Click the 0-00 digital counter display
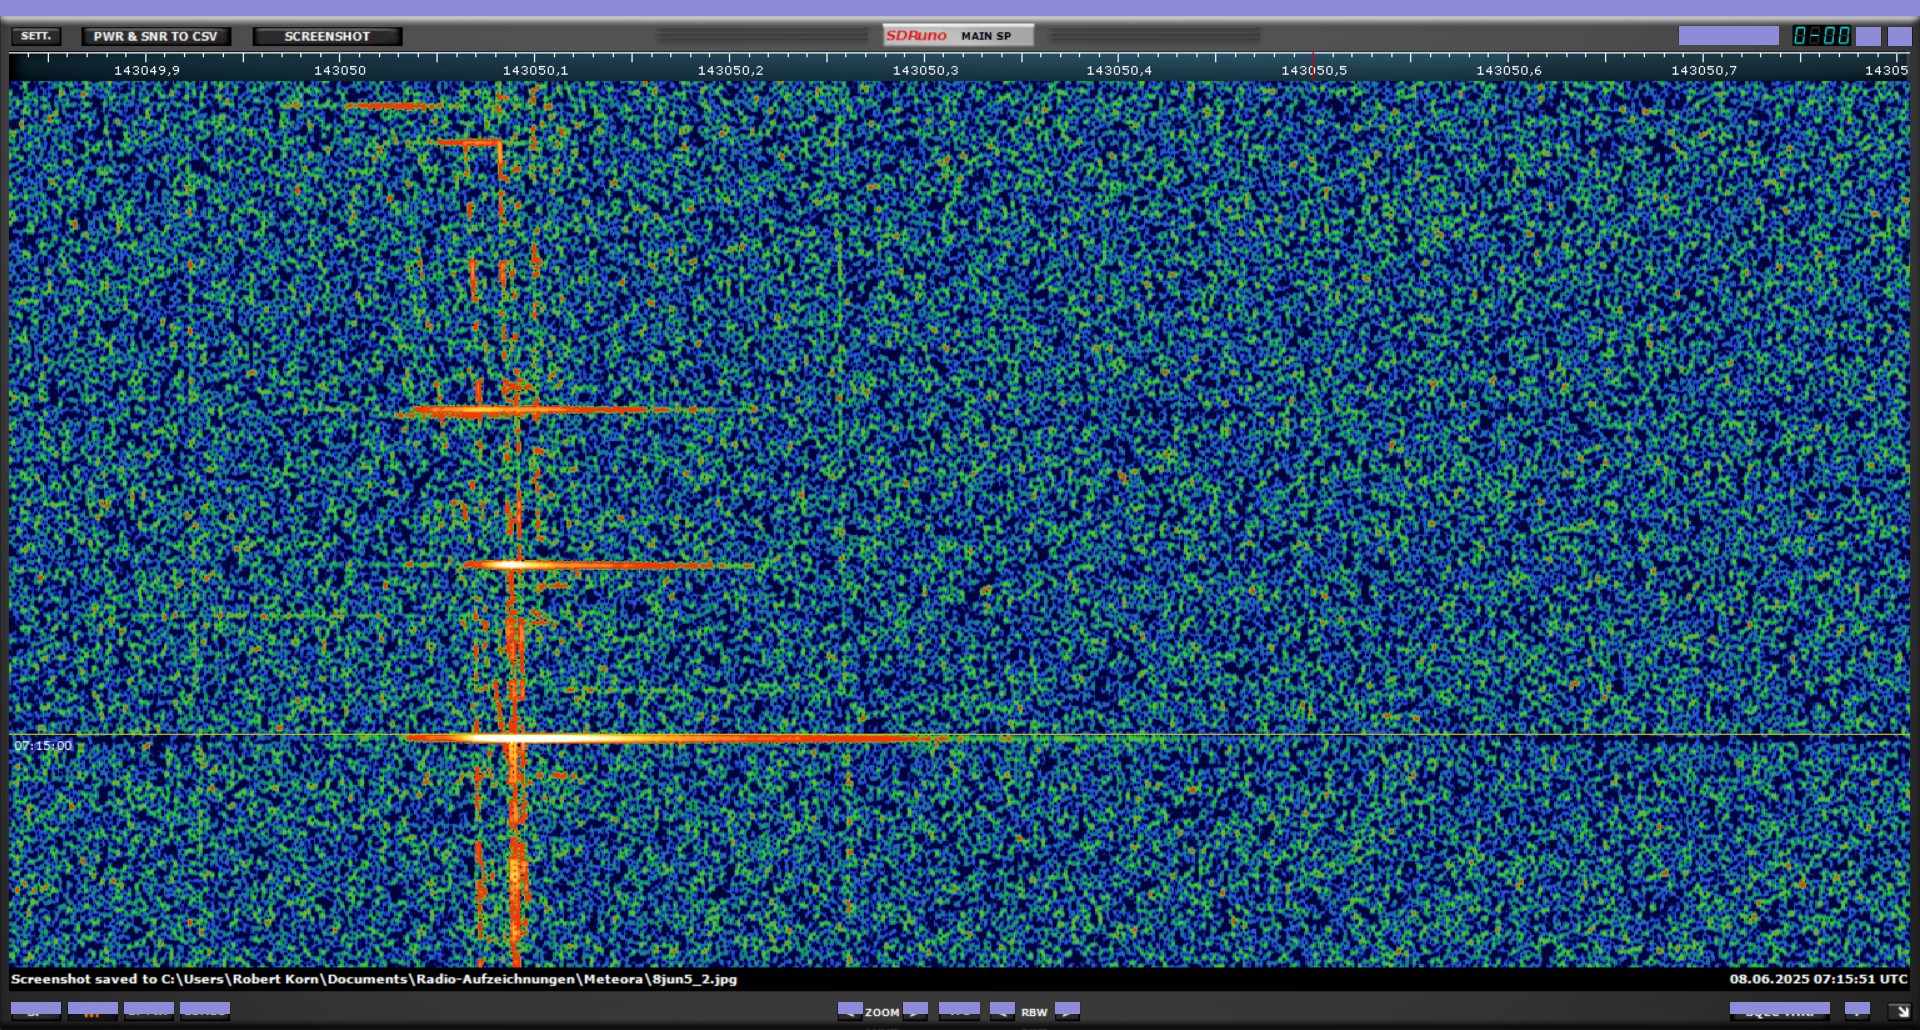The image size is (1920, 1030). [1821, 36]
